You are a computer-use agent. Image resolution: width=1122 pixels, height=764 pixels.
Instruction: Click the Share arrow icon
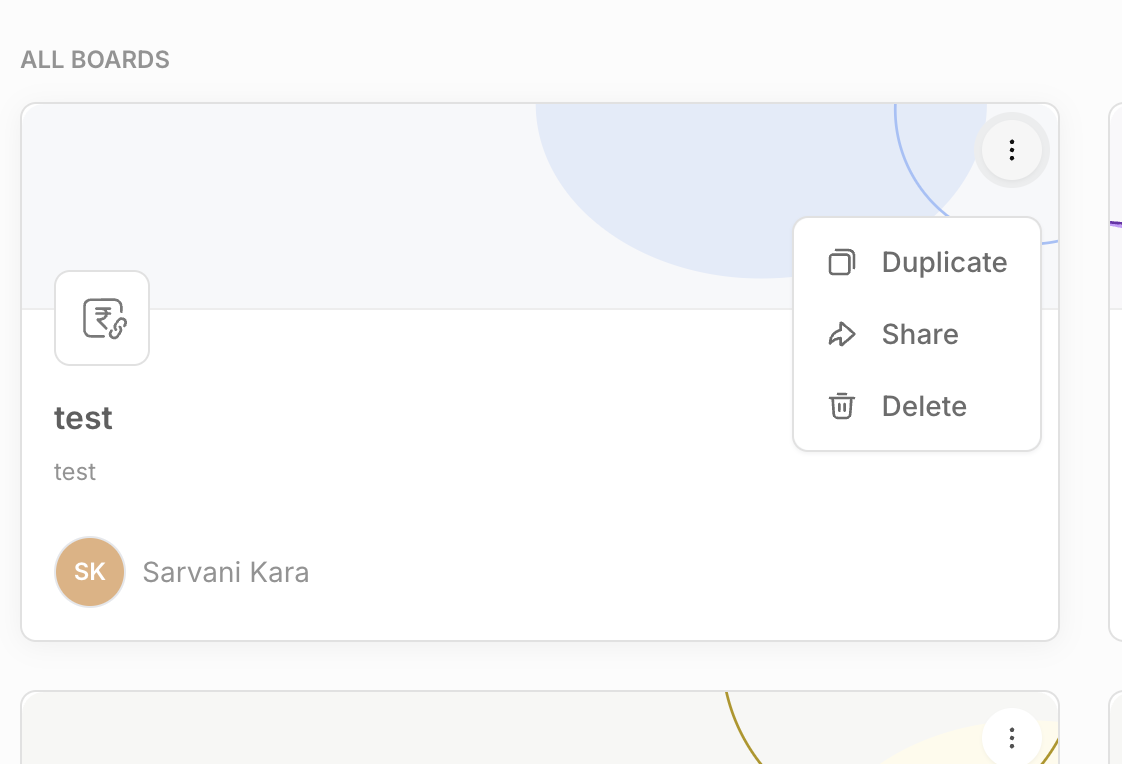pyautogui.click(x=842, y=334)
